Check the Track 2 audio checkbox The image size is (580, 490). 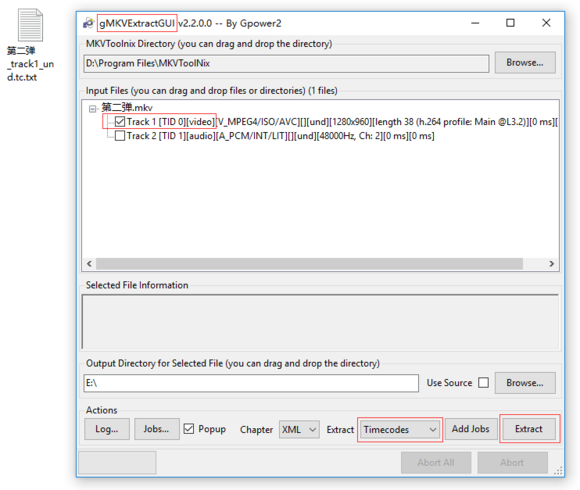coord(120,136)
